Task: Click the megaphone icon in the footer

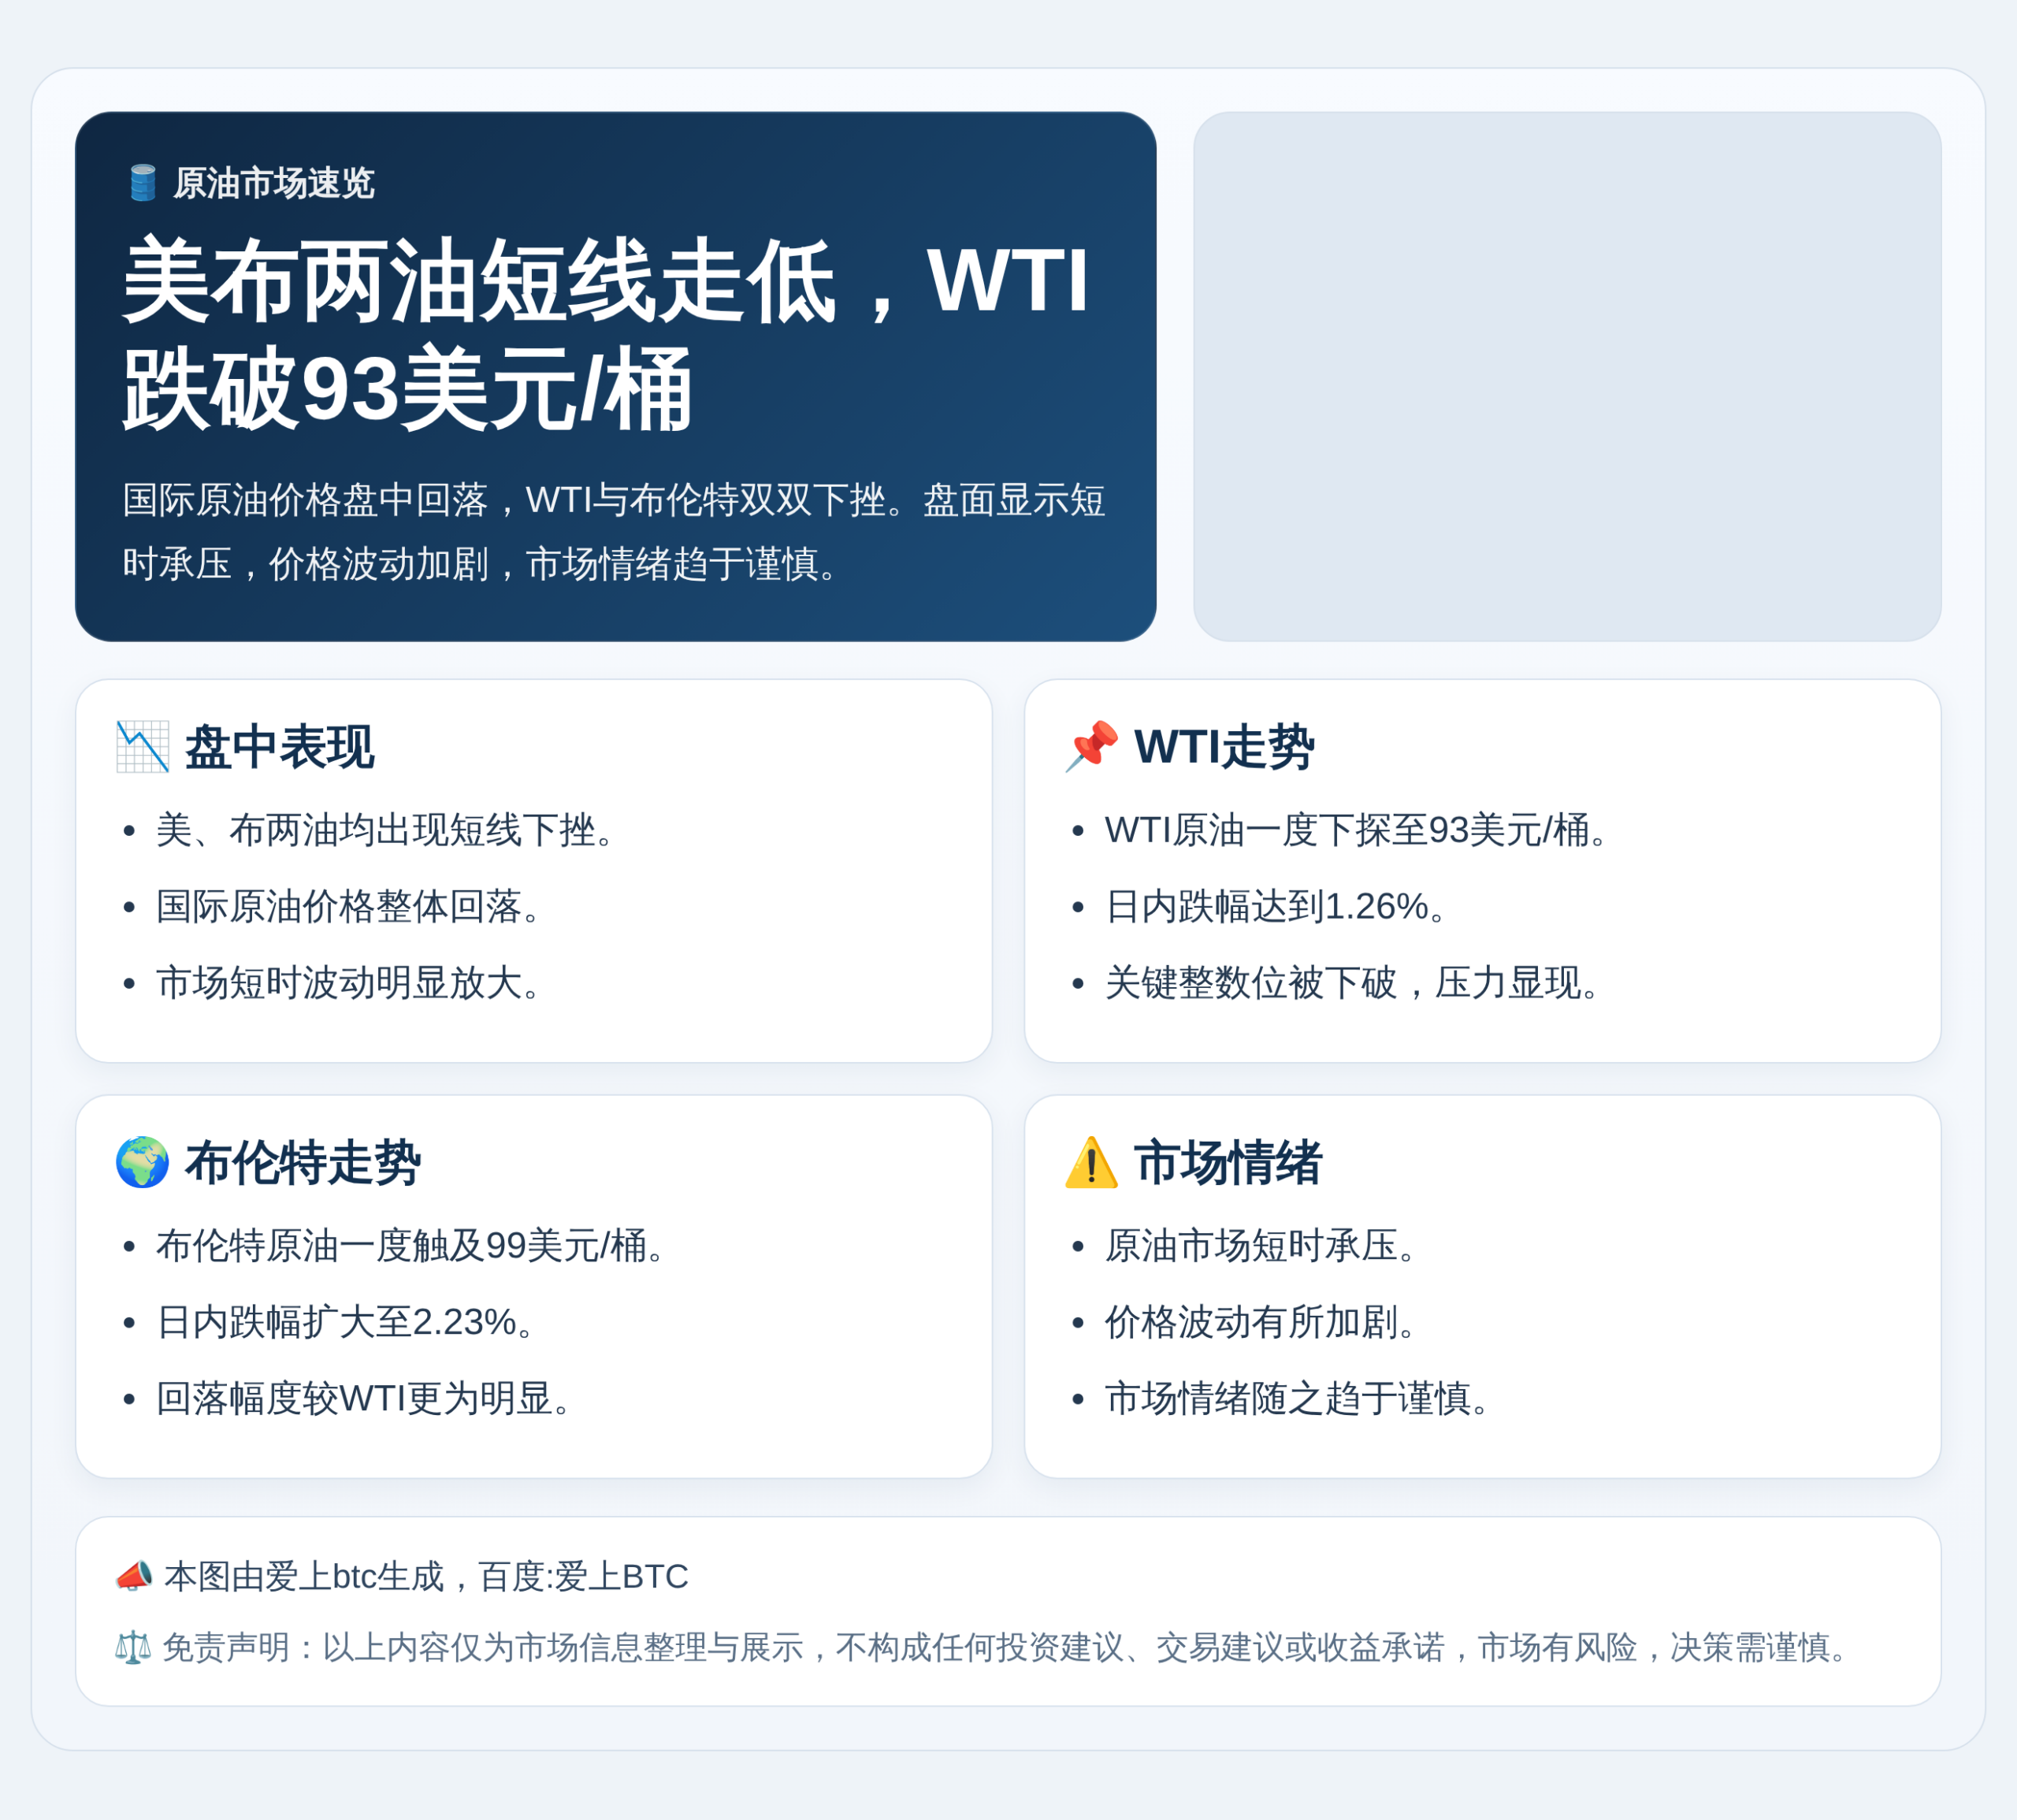Action: (x=134, y=1576)
